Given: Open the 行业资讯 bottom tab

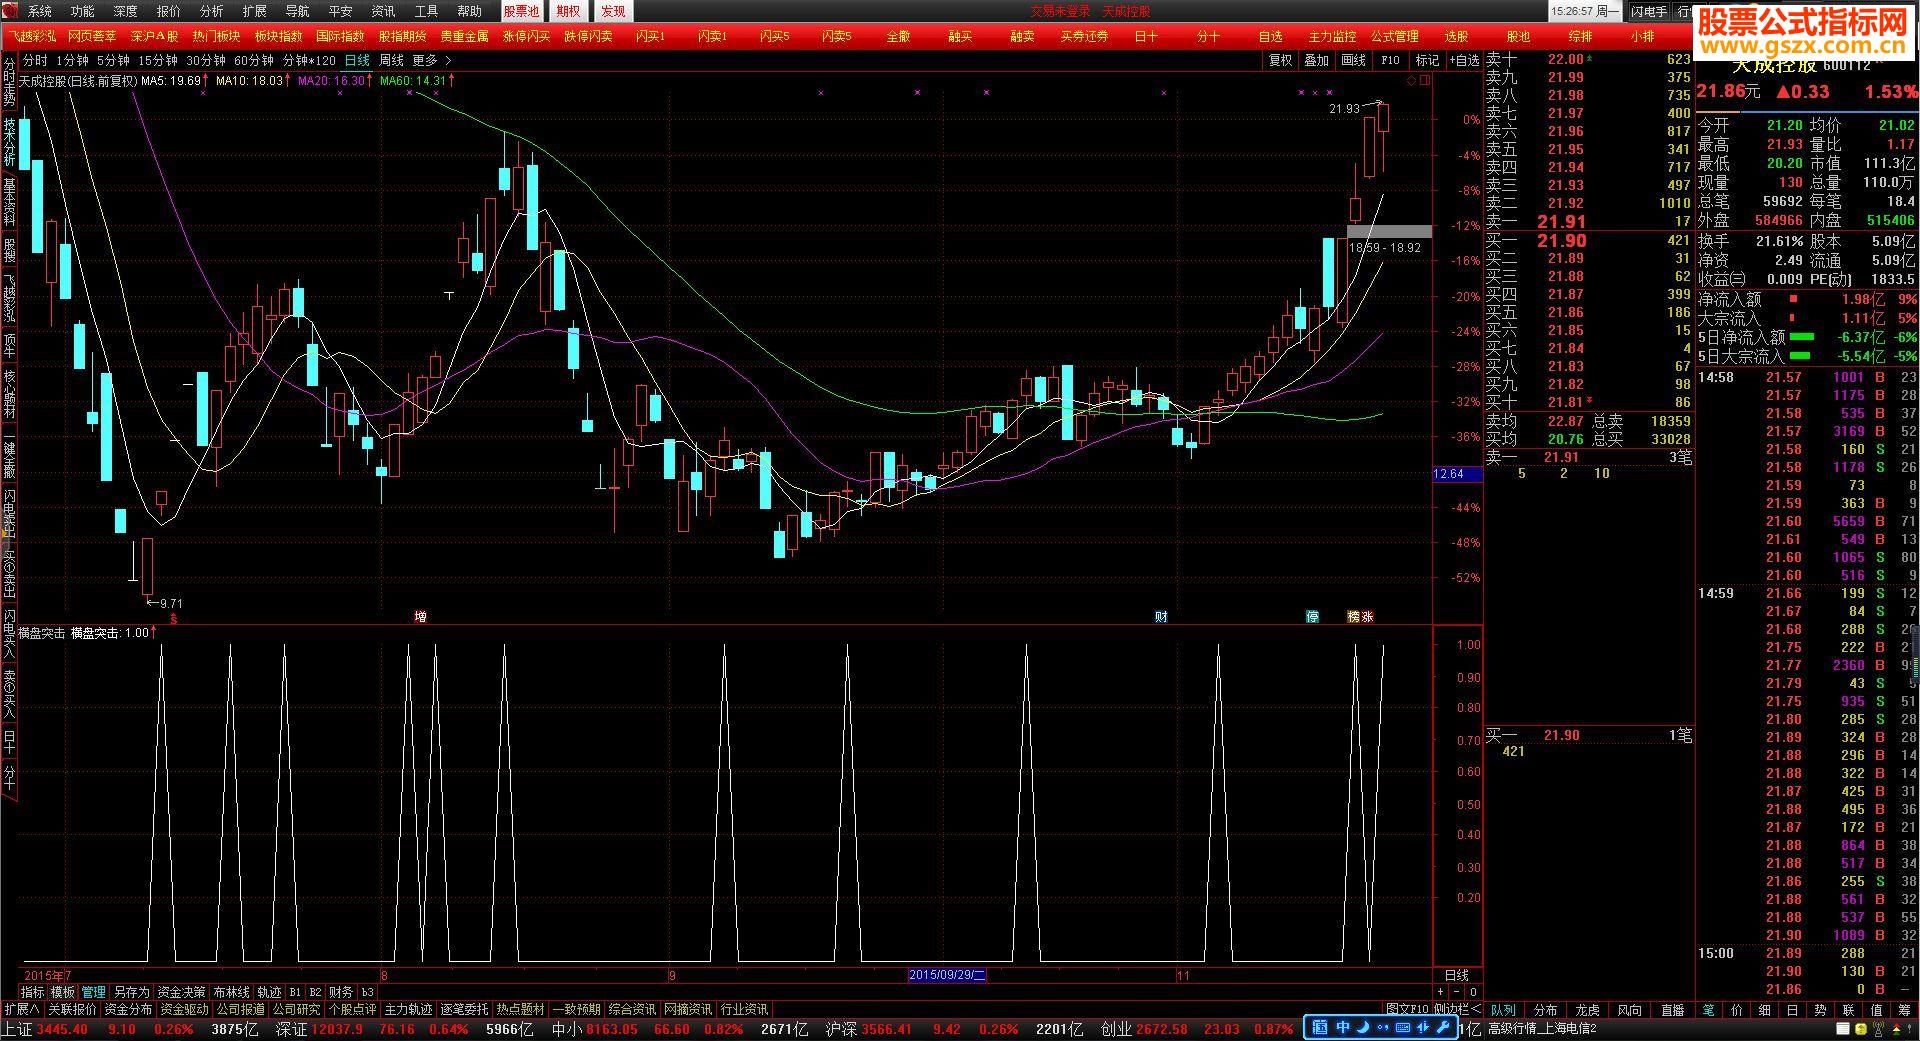Looking at the screenshot, I should pyautogui.click(x=744, y=1009).
